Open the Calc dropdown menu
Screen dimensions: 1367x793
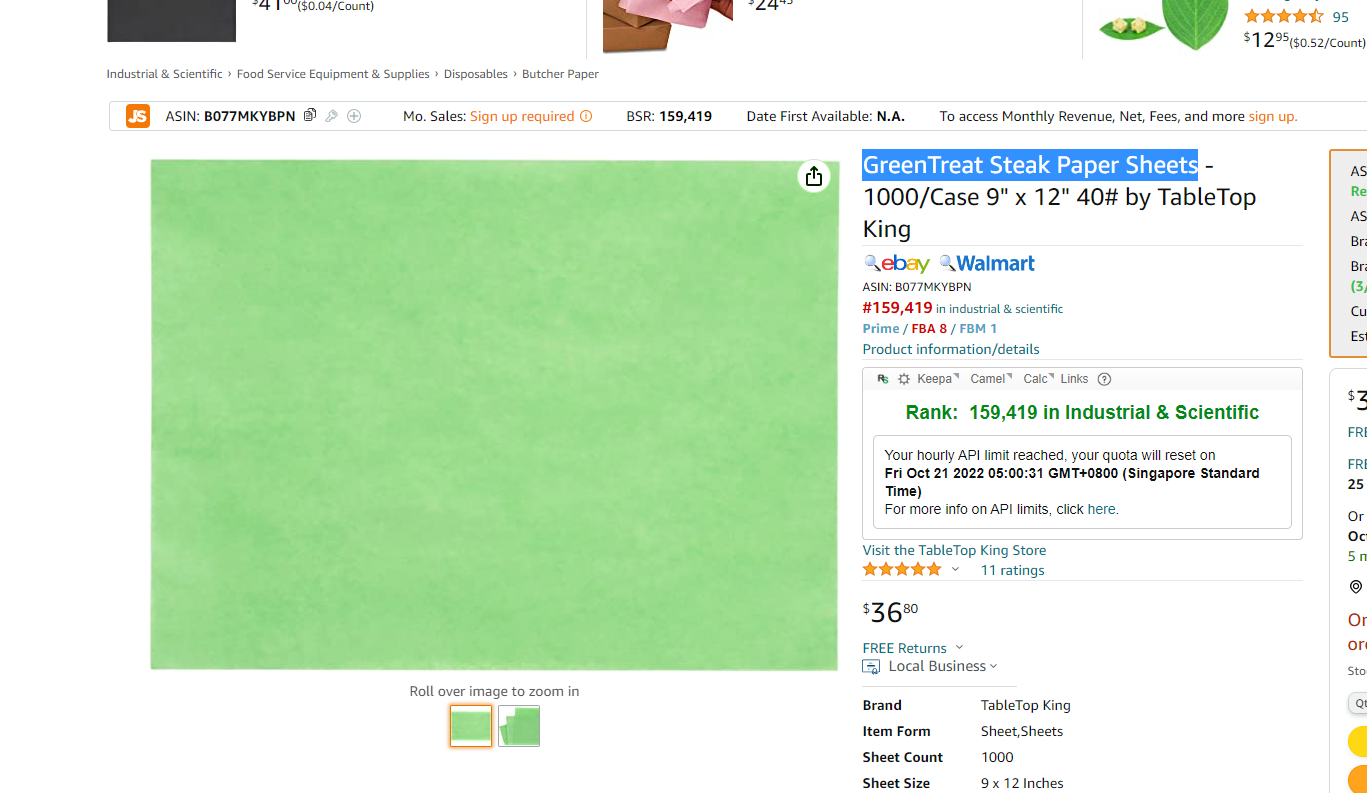point(1038,379)
